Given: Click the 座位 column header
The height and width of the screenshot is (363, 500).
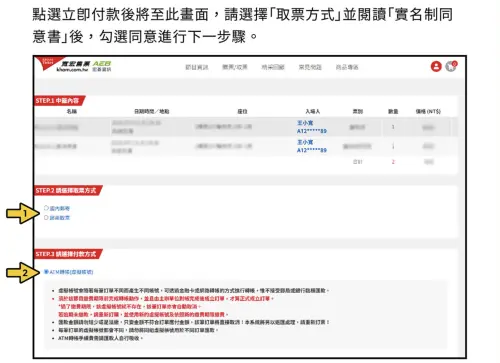Looking at the screenshot, I should click(x=242, y=111).
